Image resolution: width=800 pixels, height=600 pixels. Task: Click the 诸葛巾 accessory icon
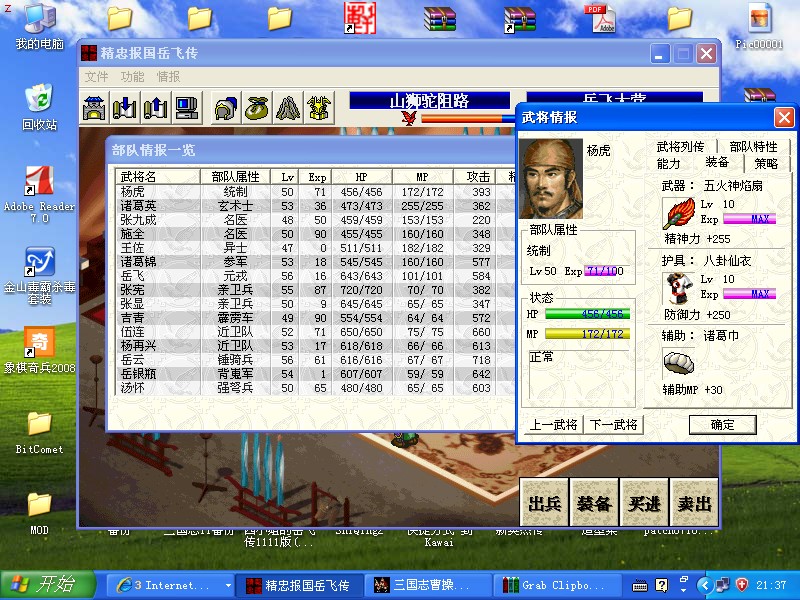click(679, 362)
